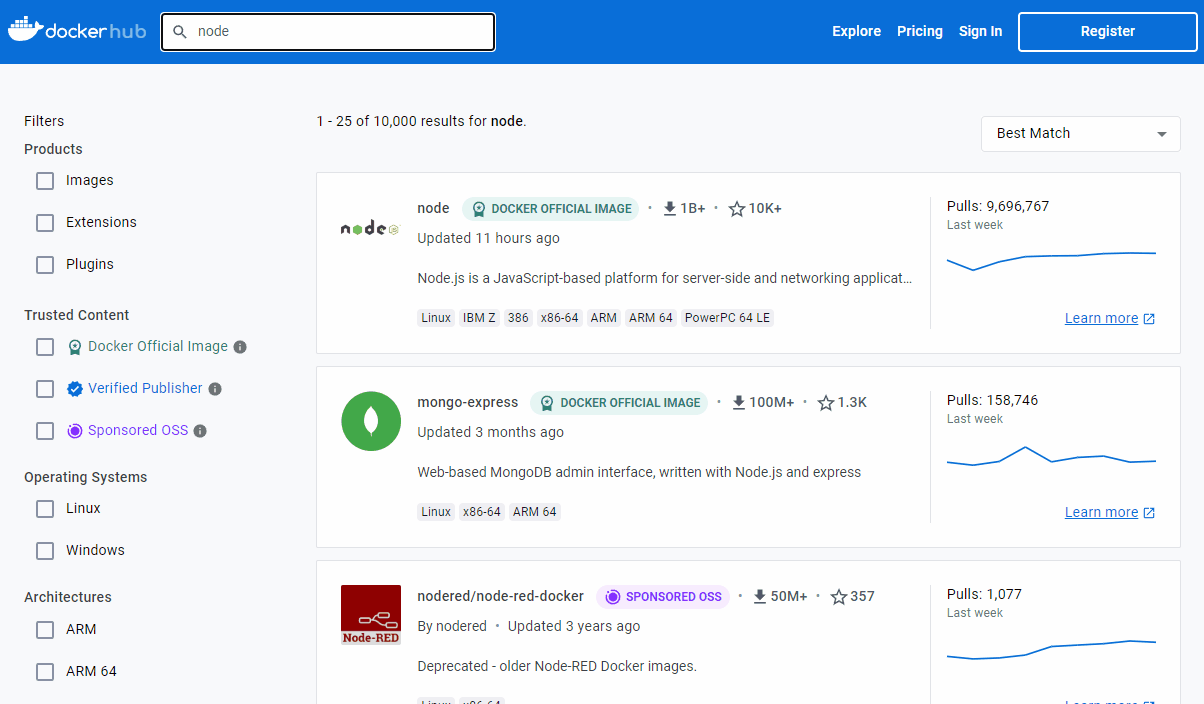Click the Sign In link
The image size is (1204, 704).
coord(980,31)
